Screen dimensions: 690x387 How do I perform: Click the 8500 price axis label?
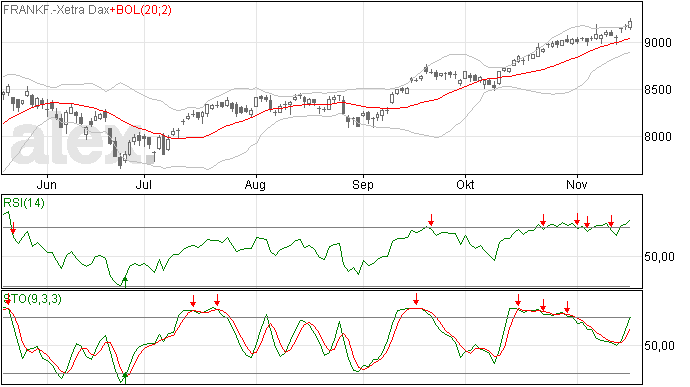click(658, 90)
